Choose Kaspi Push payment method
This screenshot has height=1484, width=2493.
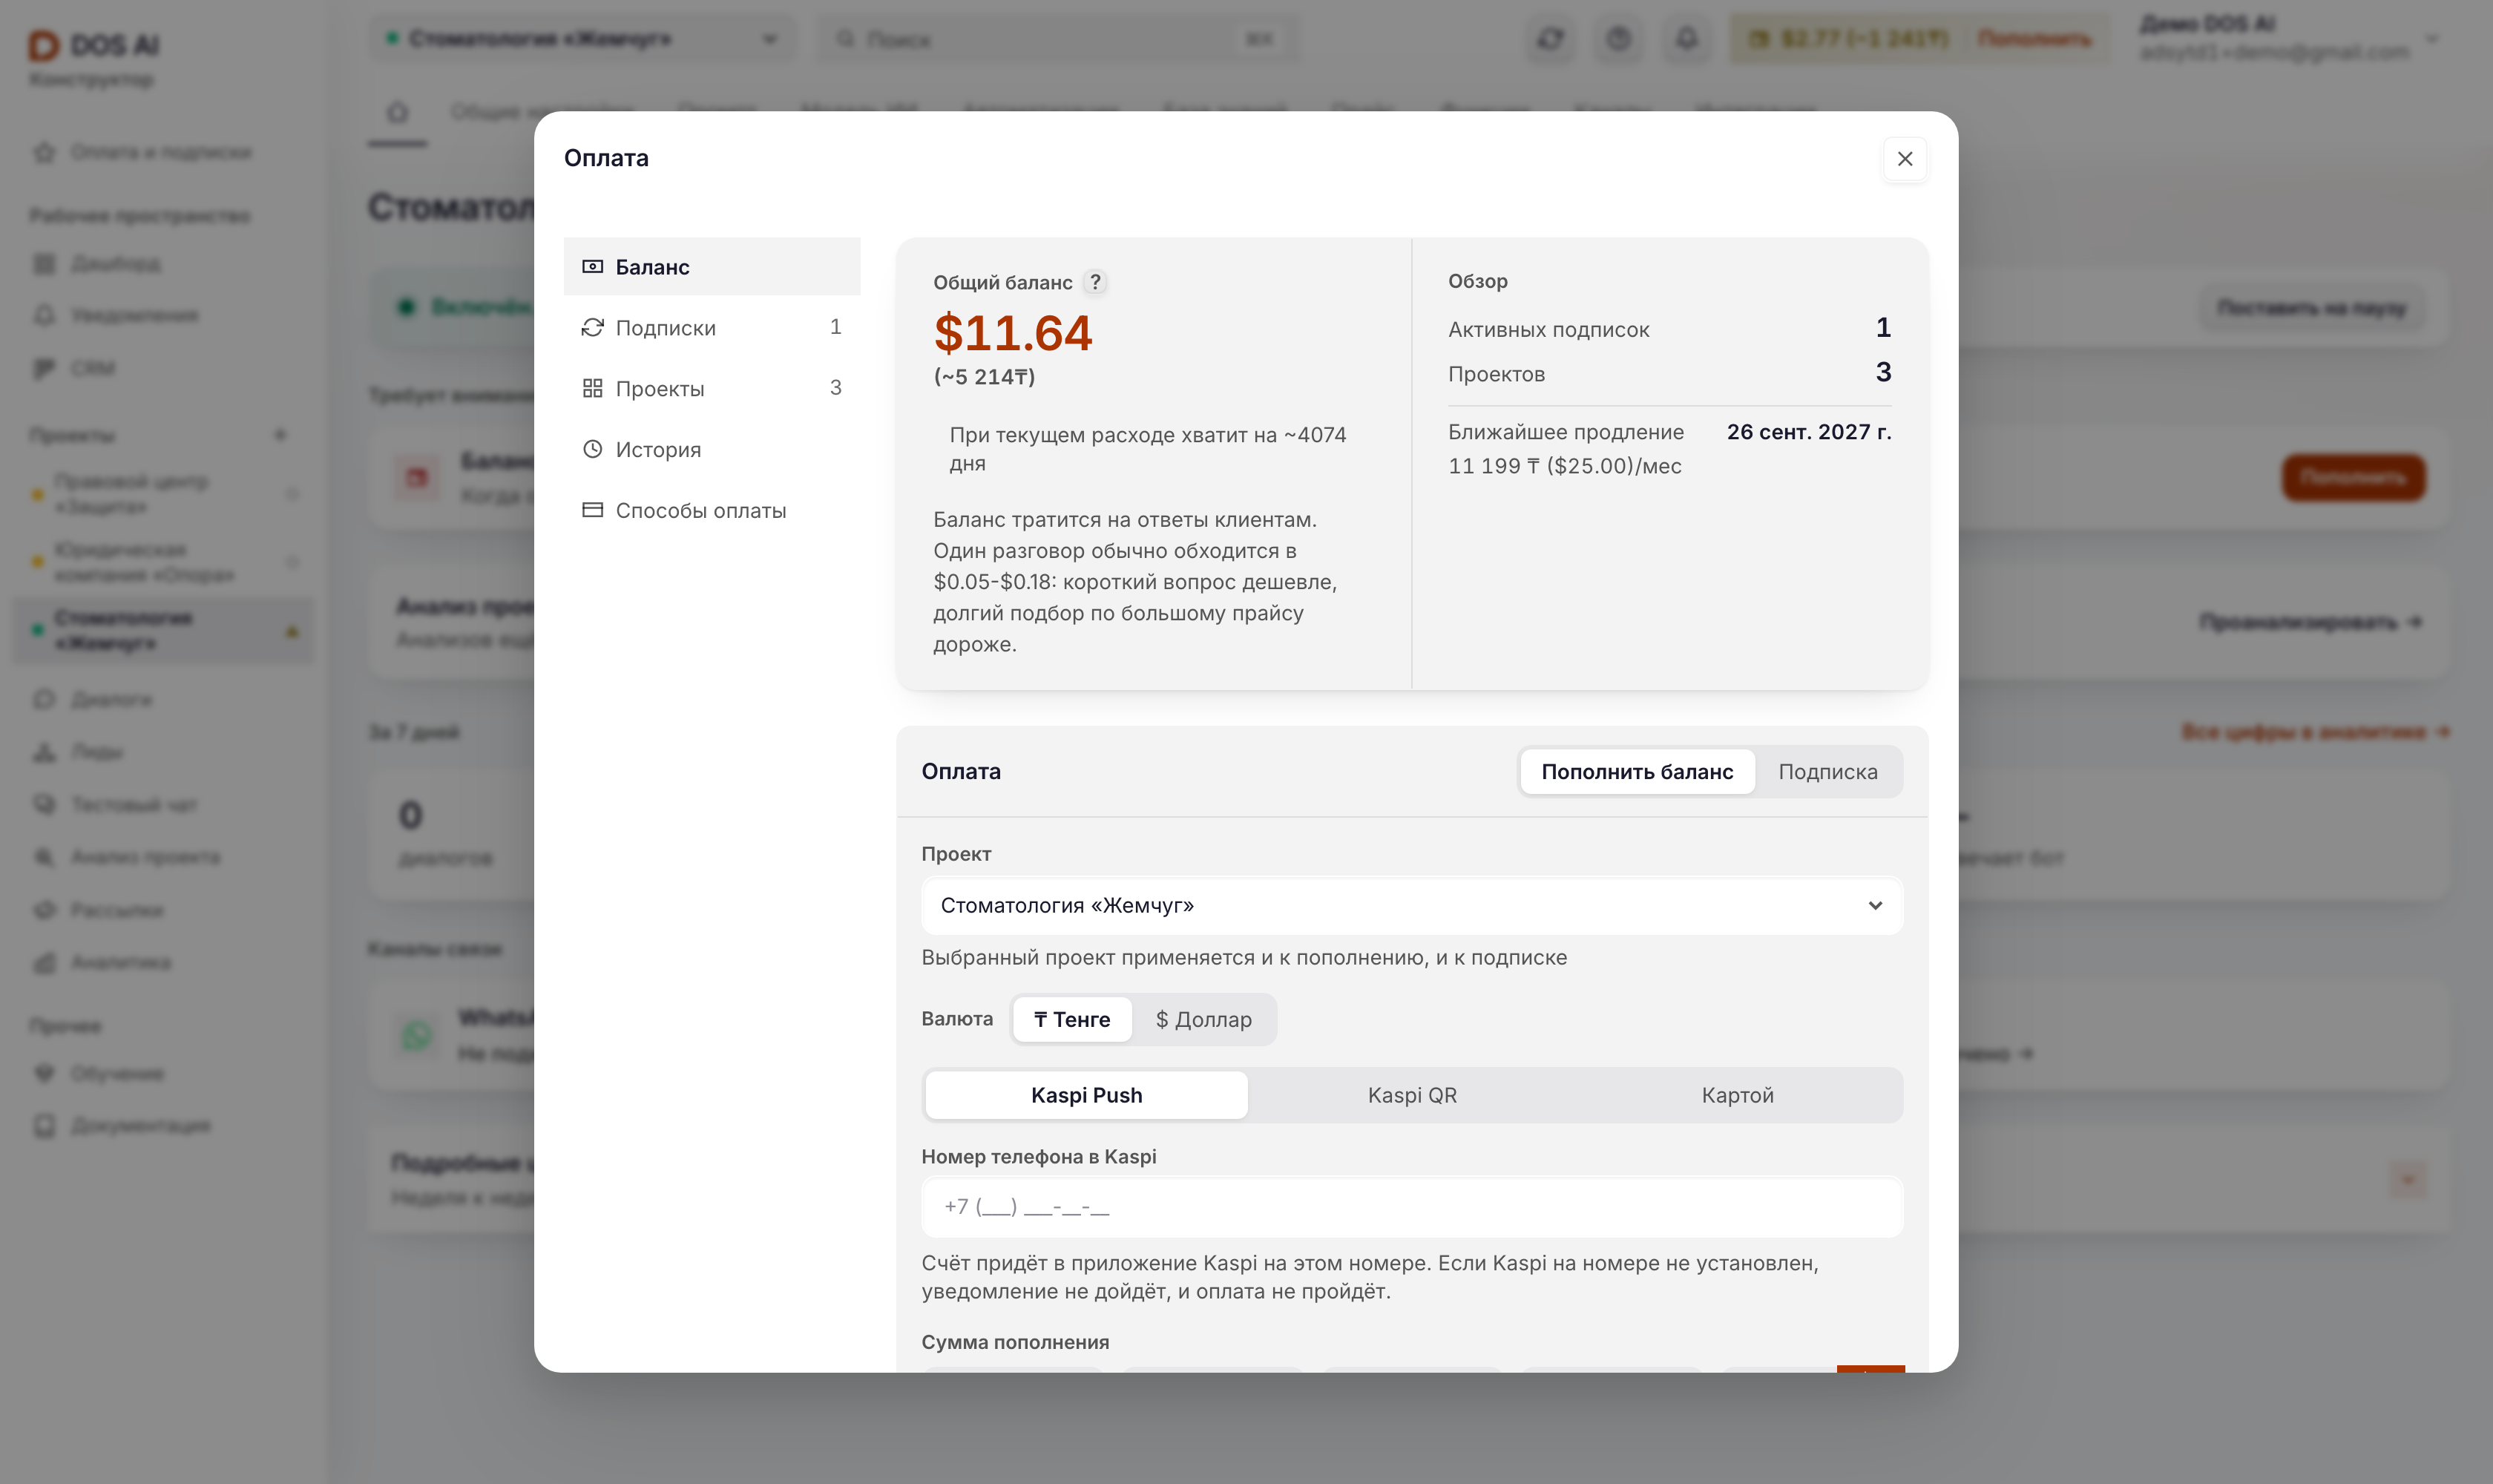[1086, 1095]
